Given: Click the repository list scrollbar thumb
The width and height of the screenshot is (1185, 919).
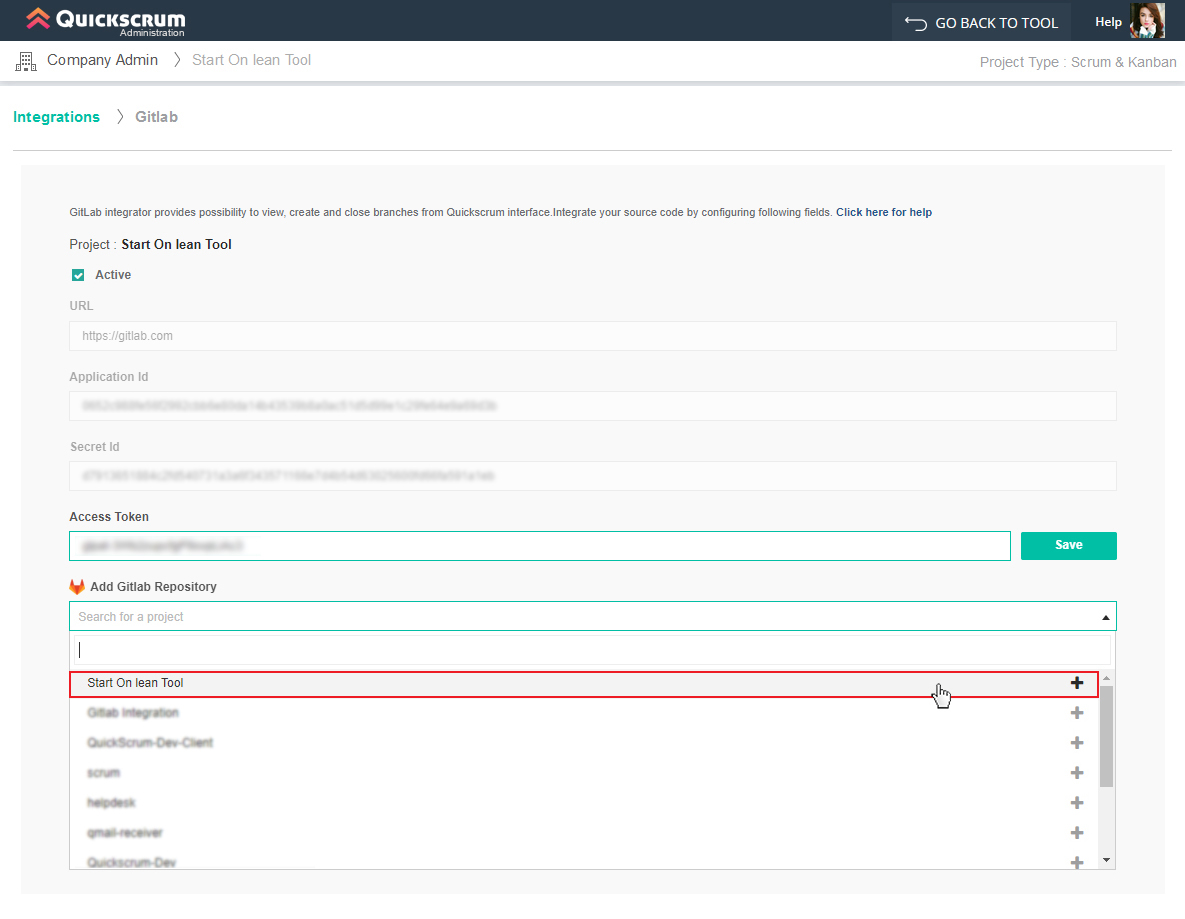Looking at the screenshot, I should click(x=1106, y=737).
